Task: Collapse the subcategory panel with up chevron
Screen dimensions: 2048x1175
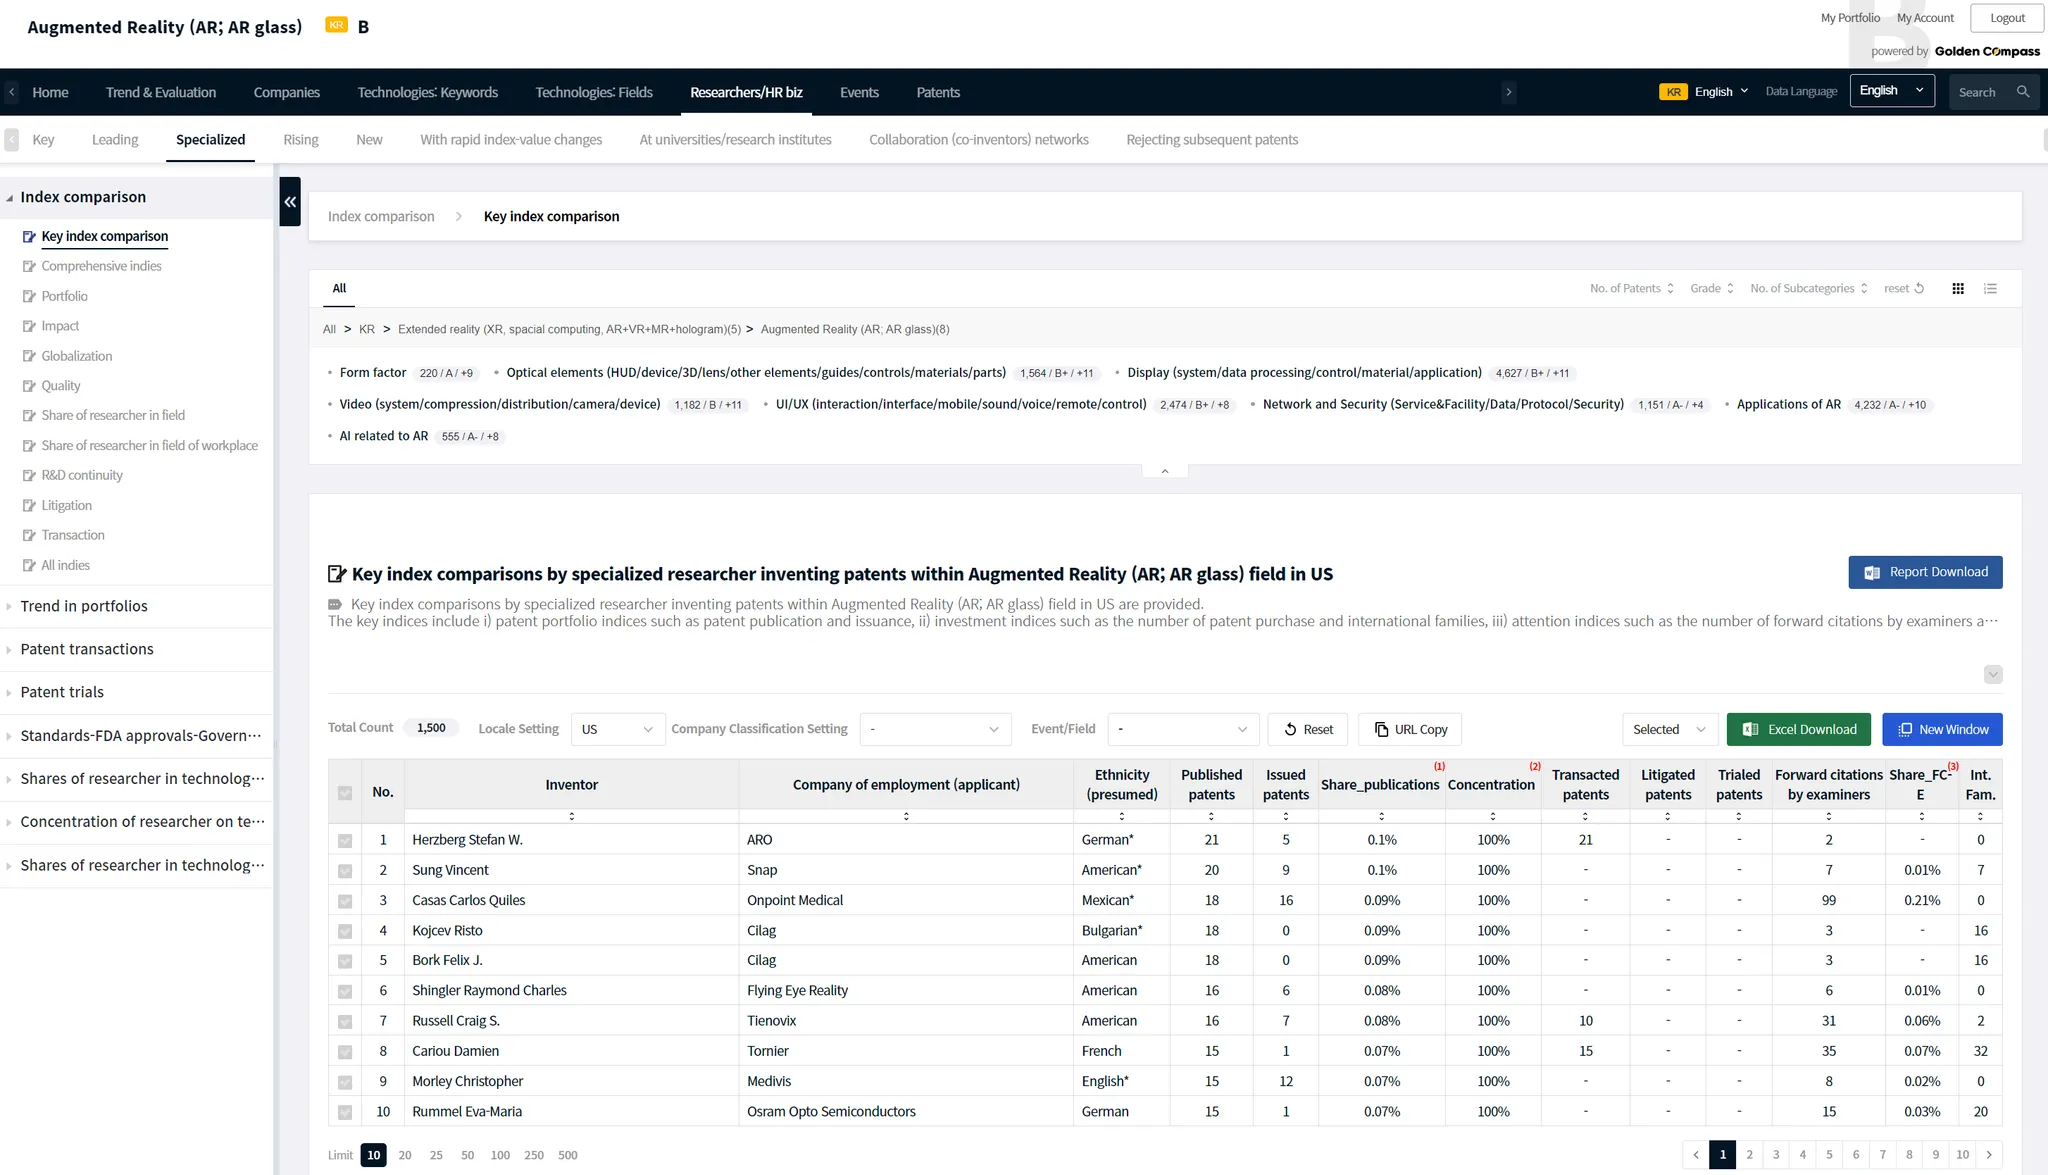Action: (1164, 471)
